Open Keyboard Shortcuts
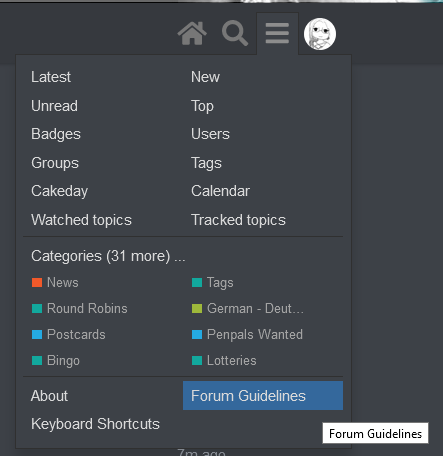Image resolution: width=443 pixels, height=456 pixels. coord(95,424)
